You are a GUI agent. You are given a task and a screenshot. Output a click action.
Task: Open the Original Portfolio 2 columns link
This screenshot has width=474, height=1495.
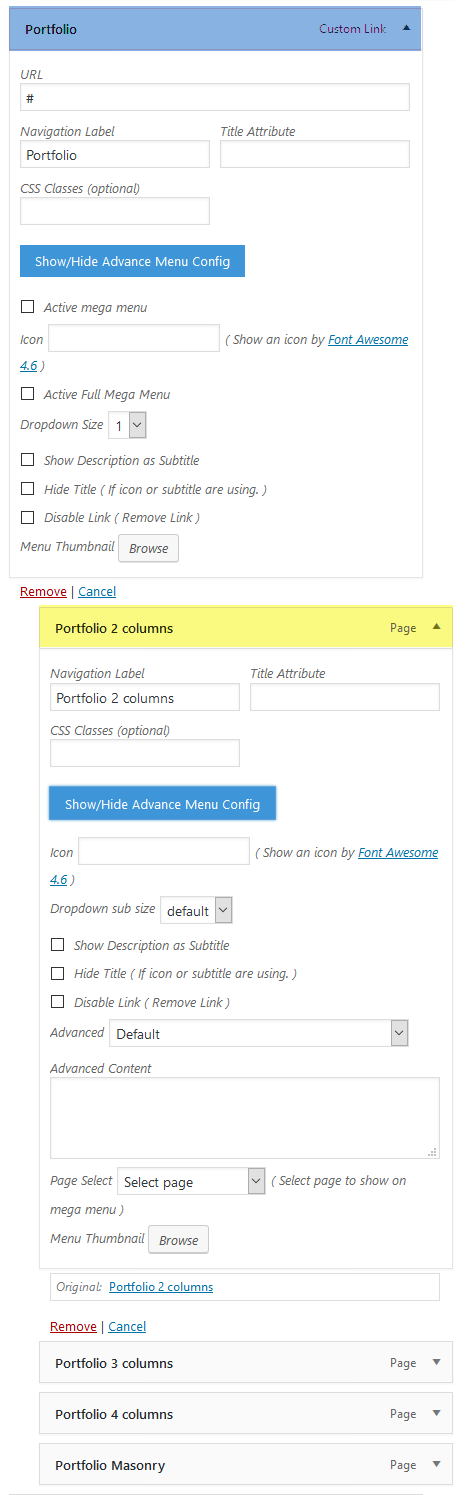coord(161,1287)
